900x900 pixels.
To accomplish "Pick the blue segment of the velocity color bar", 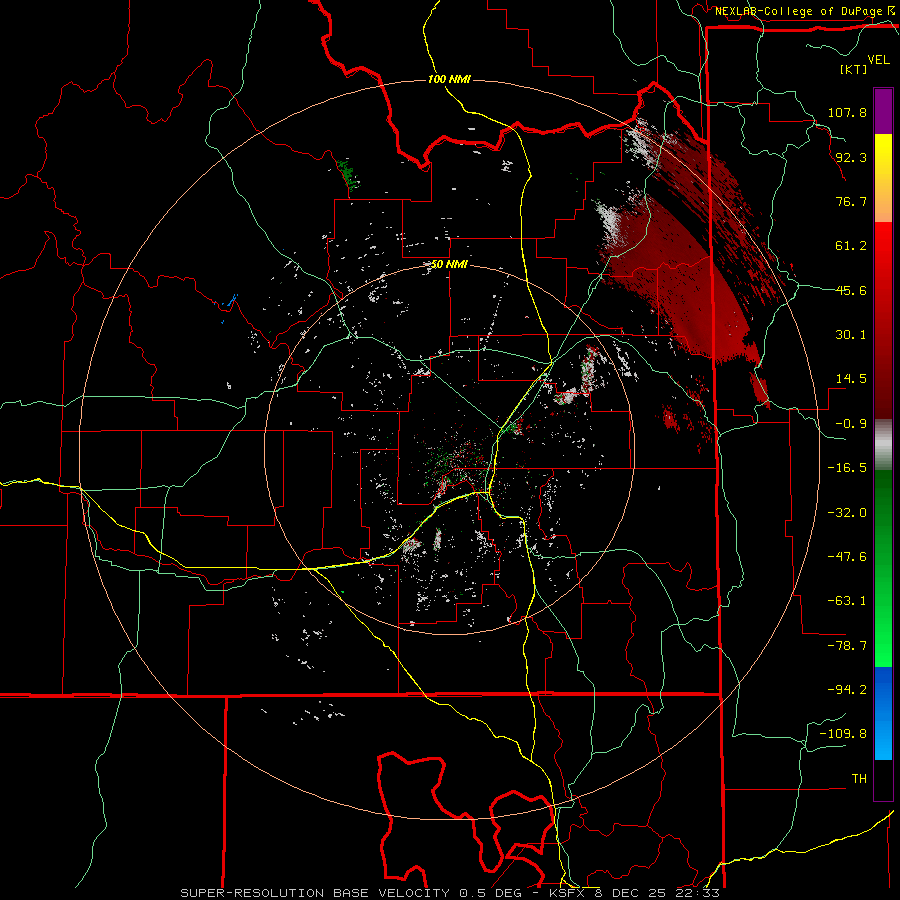I will coord(883,713).
